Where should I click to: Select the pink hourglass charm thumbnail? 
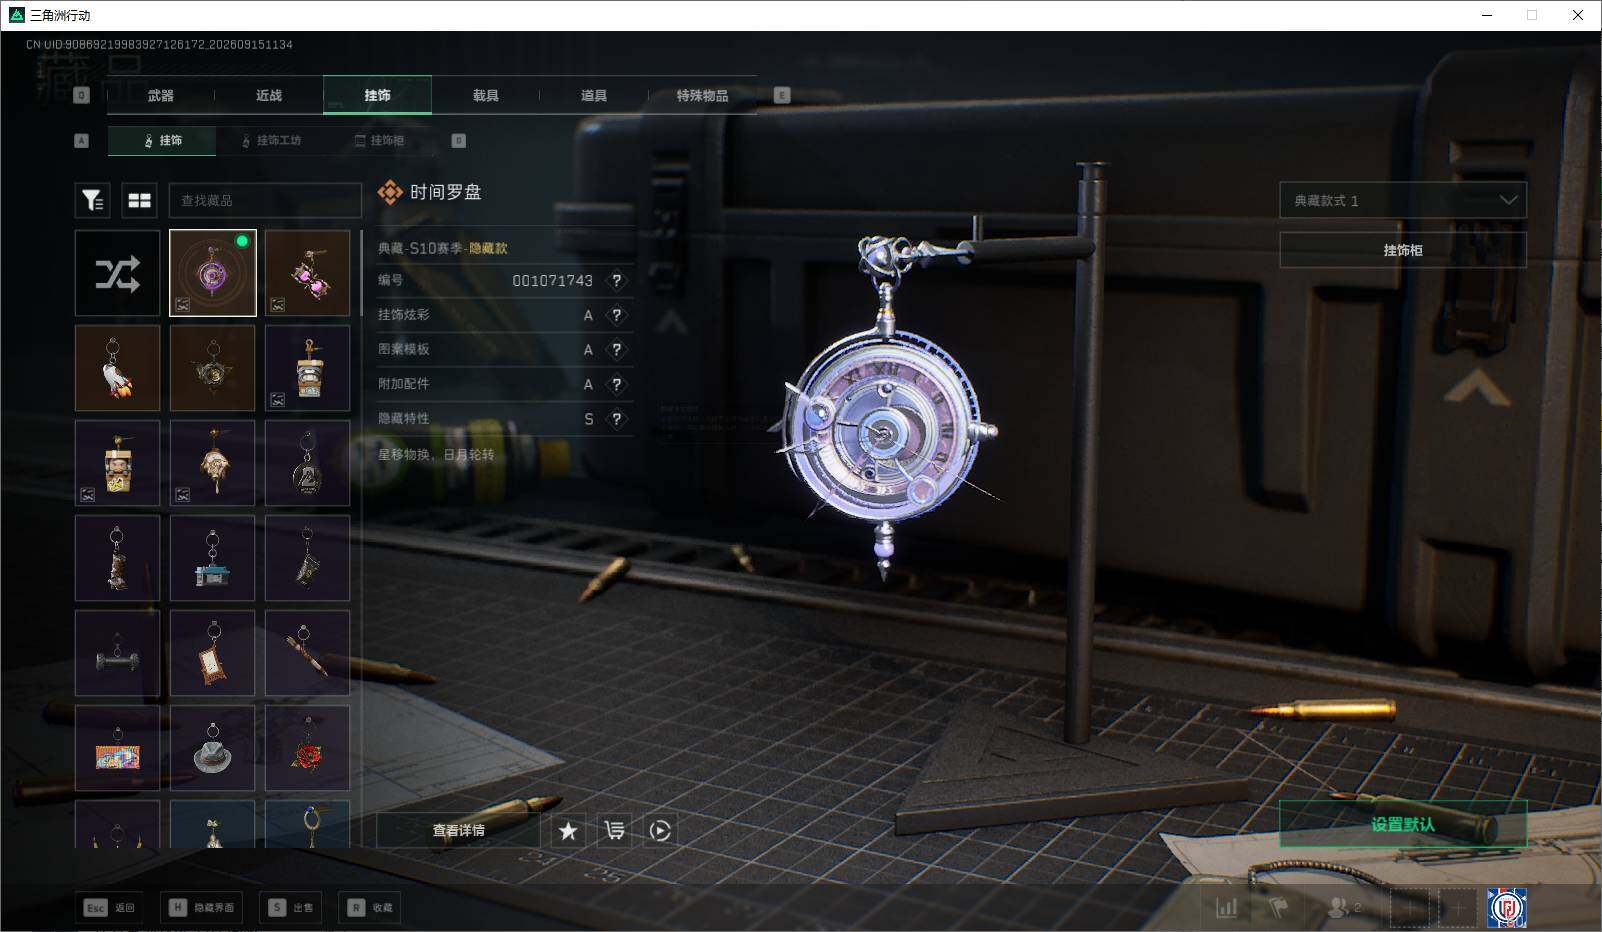[308, 273]
